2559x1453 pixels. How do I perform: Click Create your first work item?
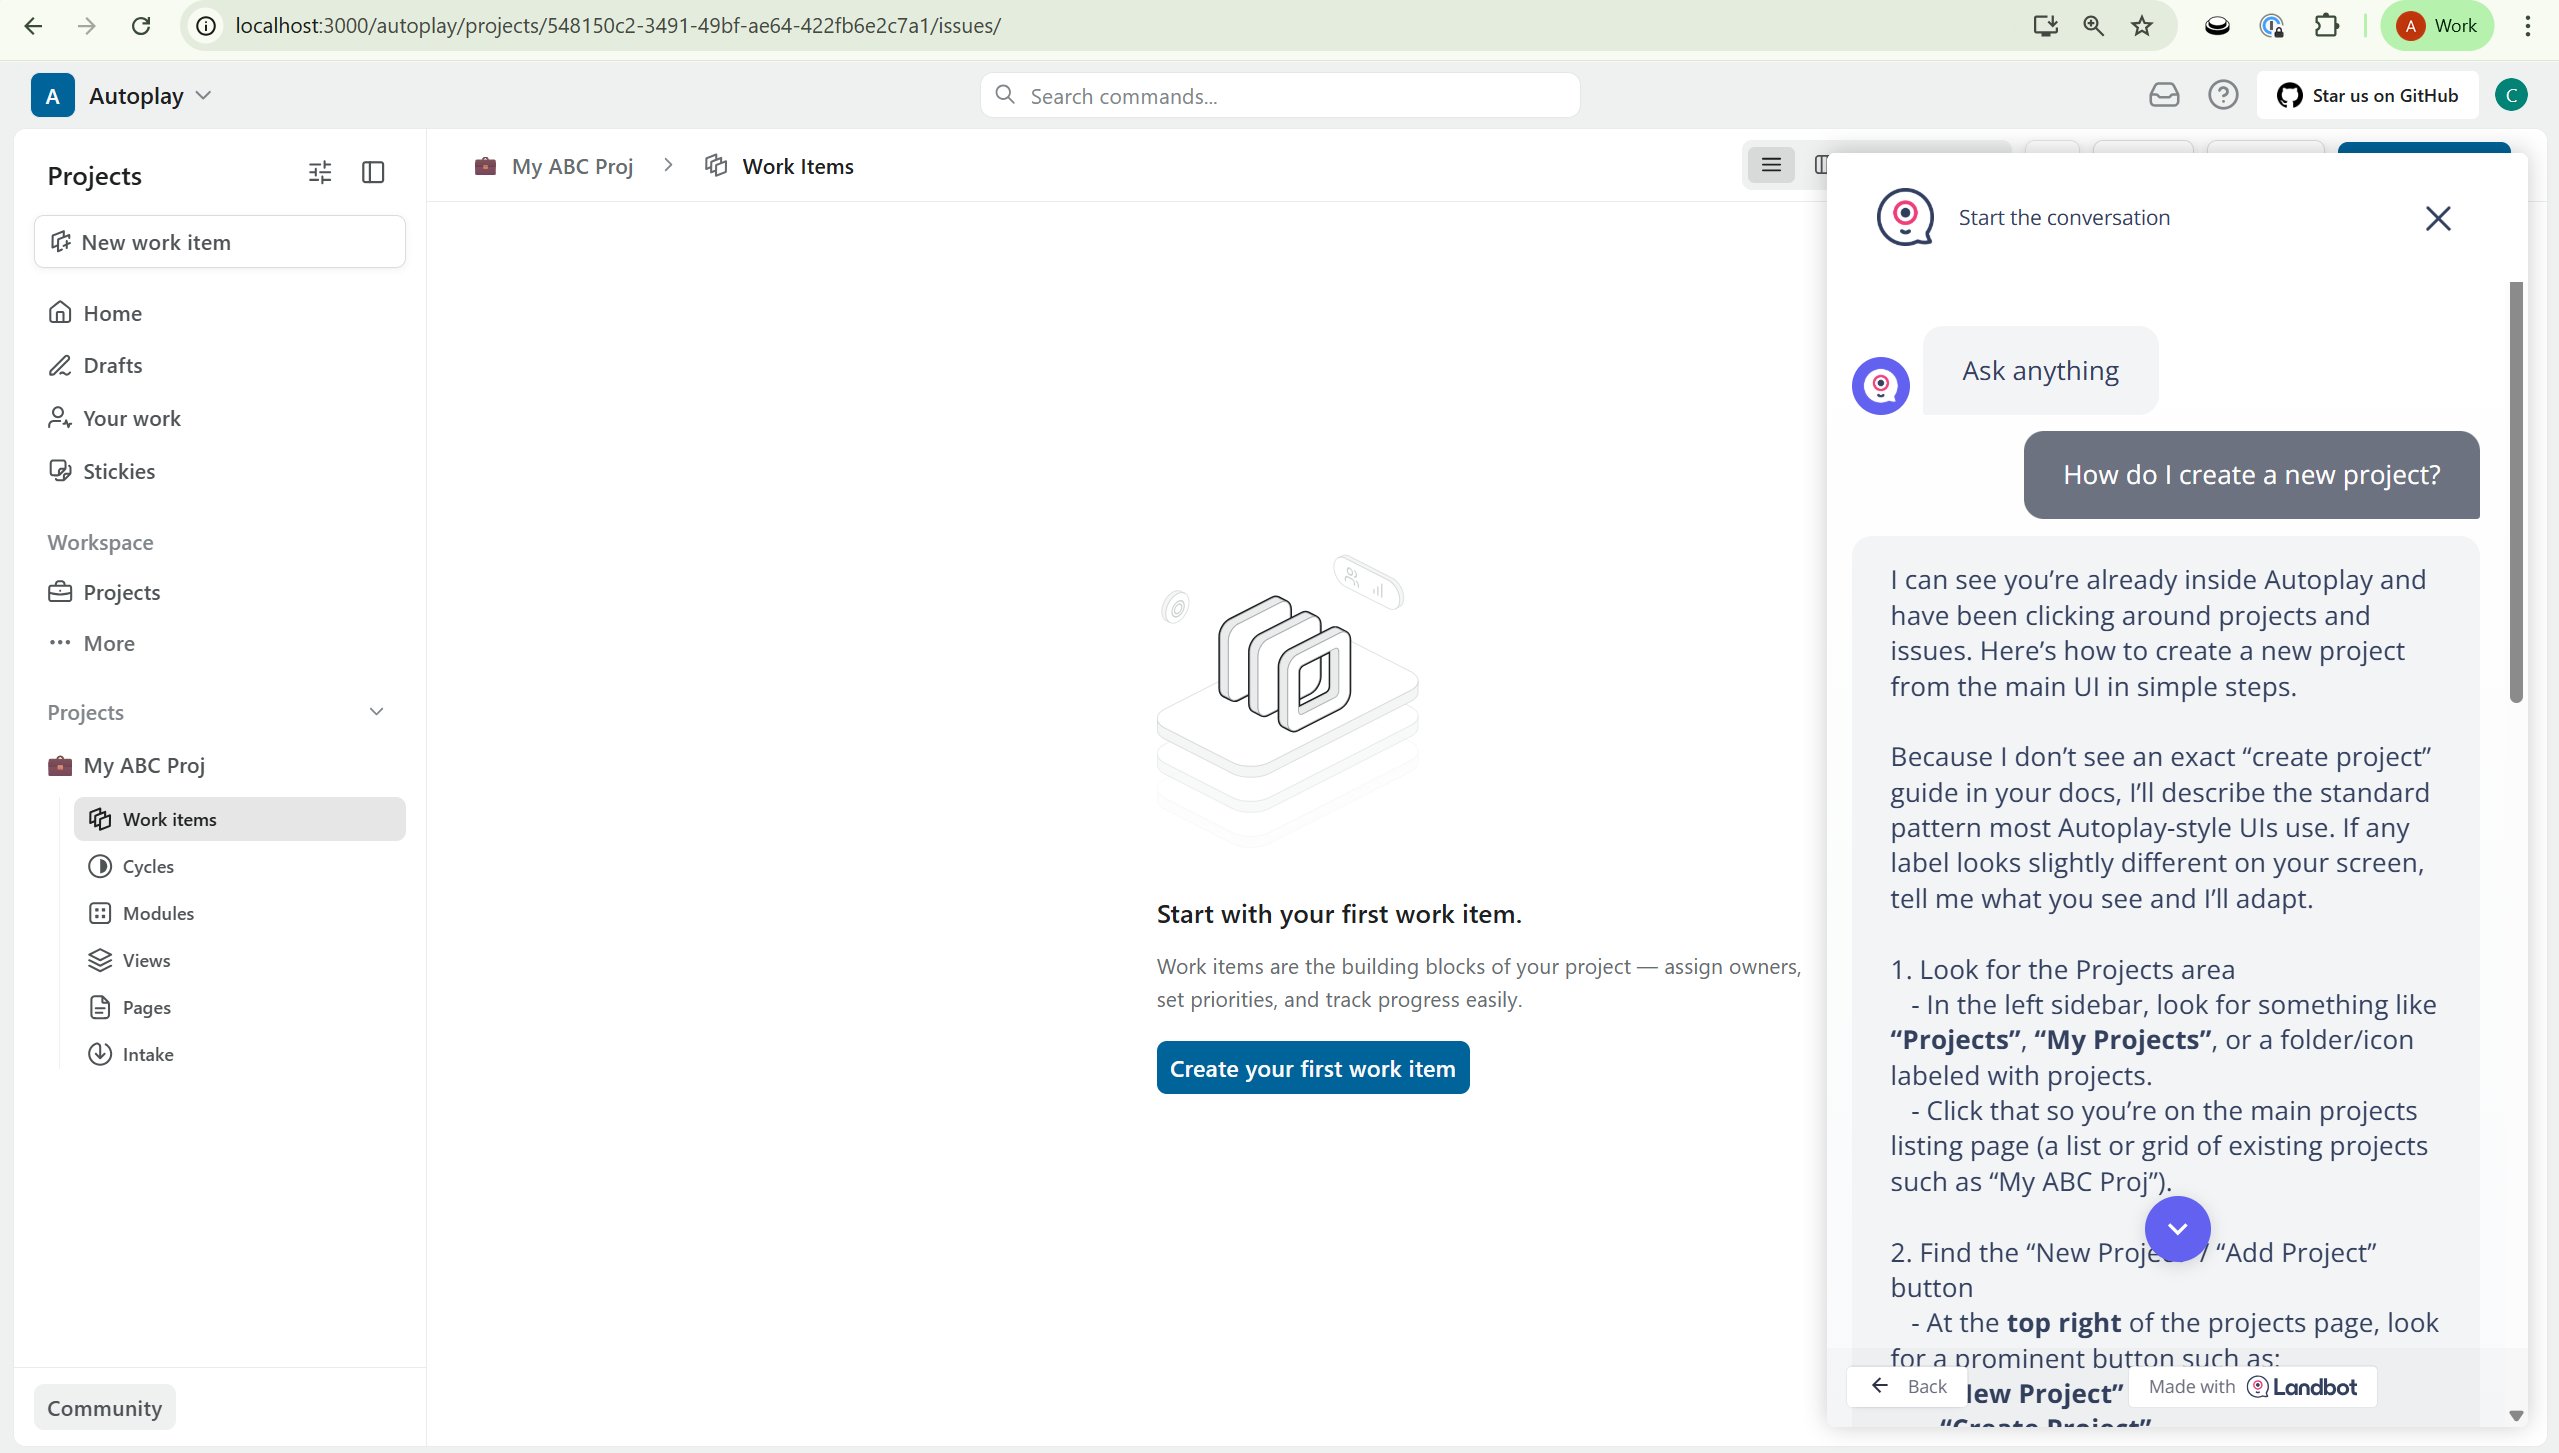click(1312, 1068)
